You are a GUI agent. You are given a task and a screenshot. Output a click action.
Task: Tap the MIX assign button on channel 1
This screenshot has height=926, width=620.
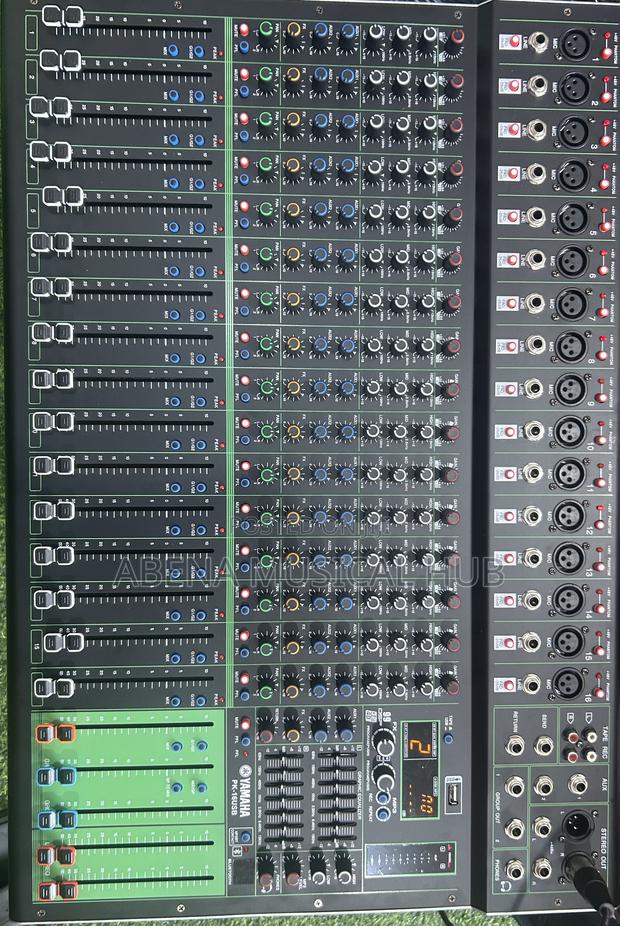point(173,51)
